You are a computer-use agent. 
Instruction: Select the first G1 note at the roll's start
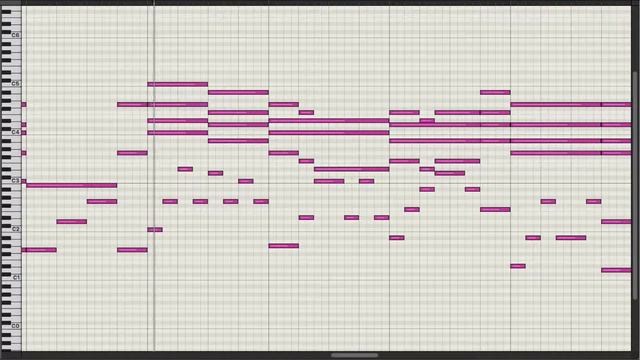(x=39, y=250)
